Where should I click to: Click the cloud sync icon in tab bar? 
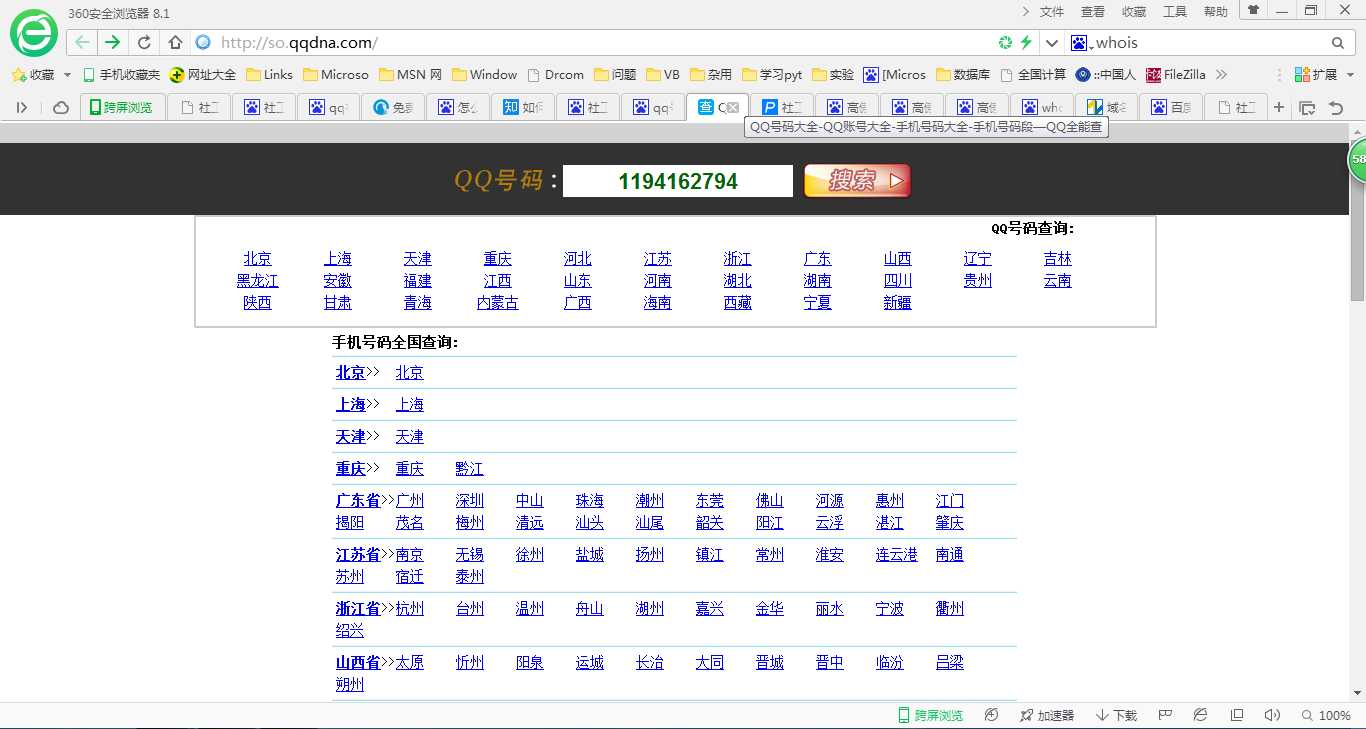(61, 107)
